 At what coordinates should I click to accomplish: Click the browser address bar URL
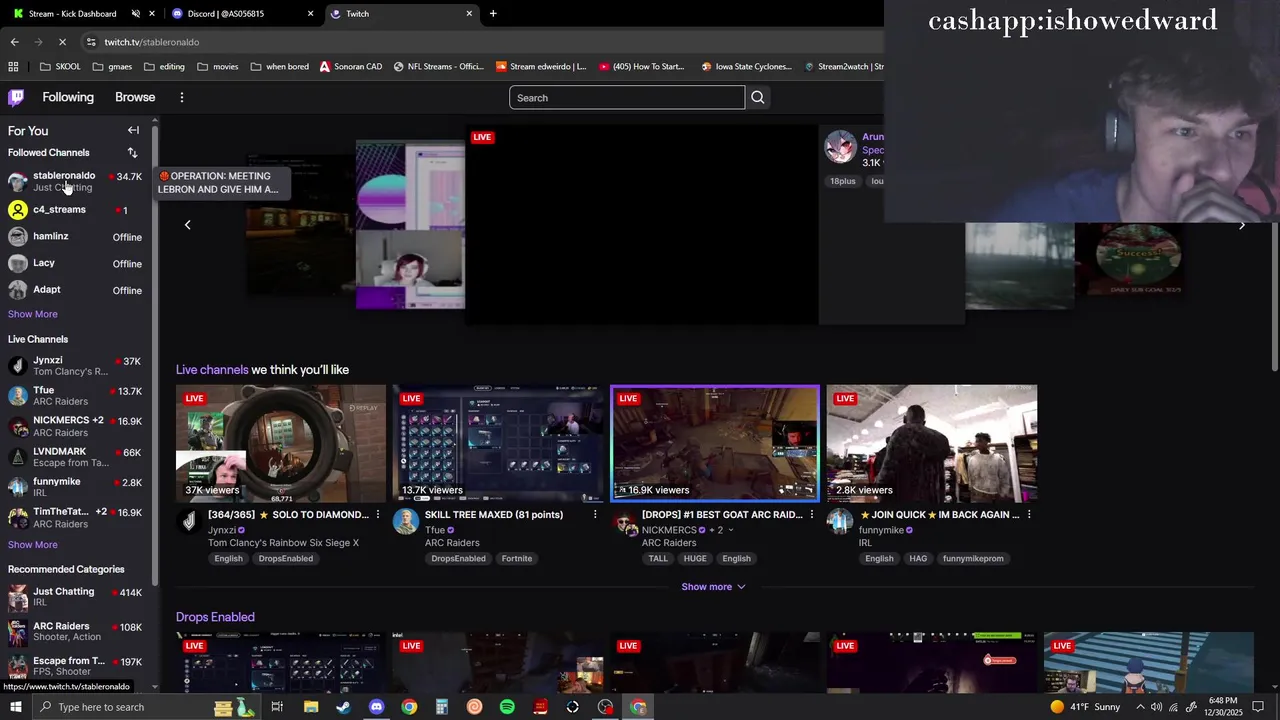(x=152, y=42)
